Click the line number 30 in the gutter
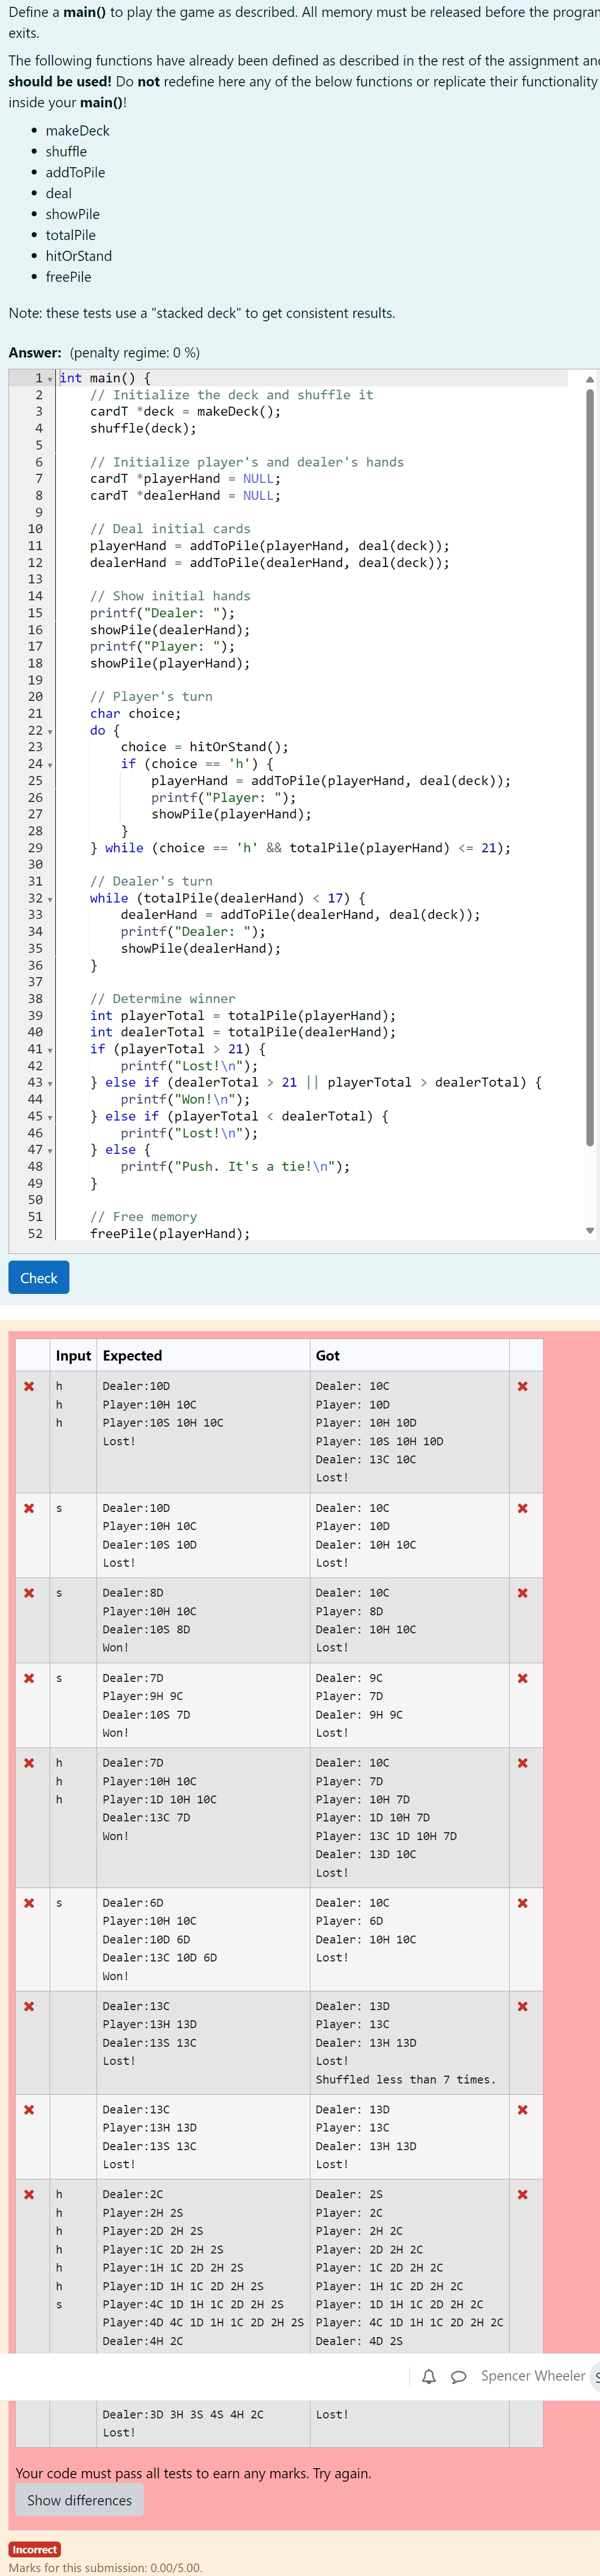The height and width of the screenshot is (2576, 600). pos(35,865)
